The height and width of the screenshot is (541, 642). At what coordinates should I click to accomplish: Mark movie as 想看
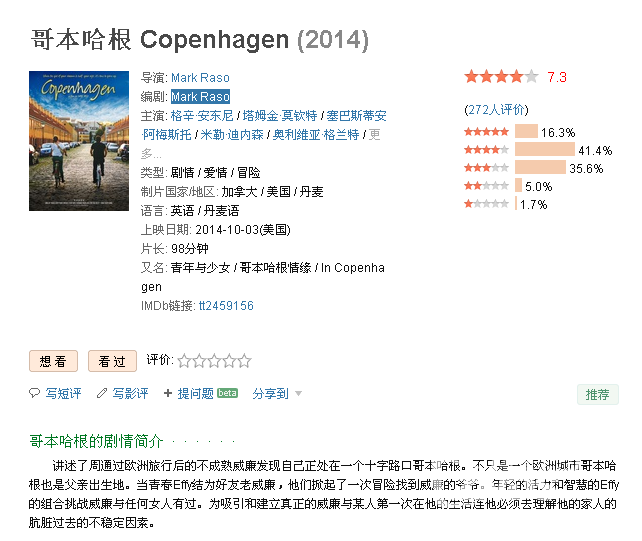[53, 361]
